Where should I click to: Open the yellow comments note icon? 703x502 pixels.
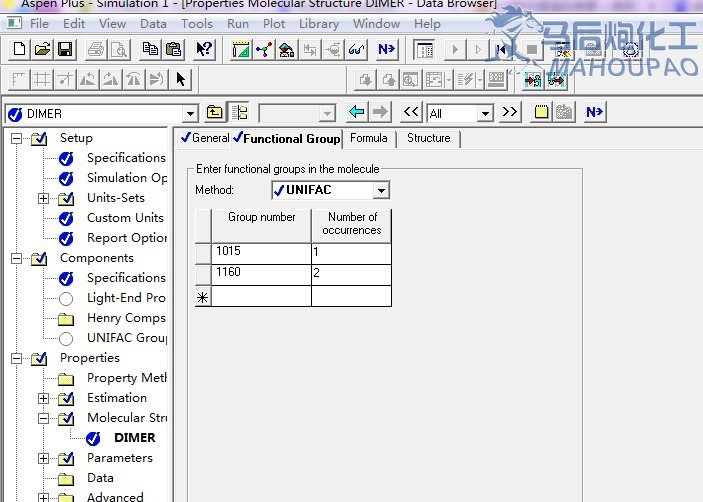click(541, 112)
